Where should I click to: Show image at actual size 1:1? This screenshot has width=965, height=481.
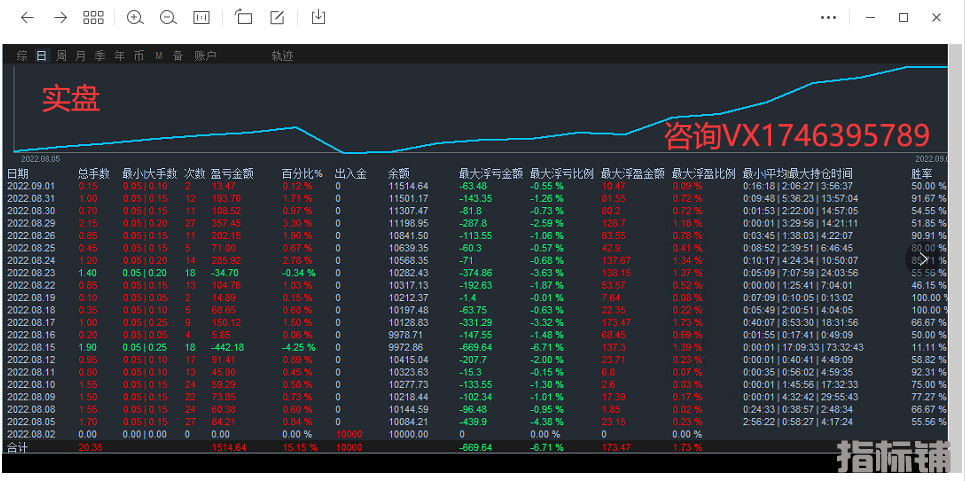[x=201, y=18]
